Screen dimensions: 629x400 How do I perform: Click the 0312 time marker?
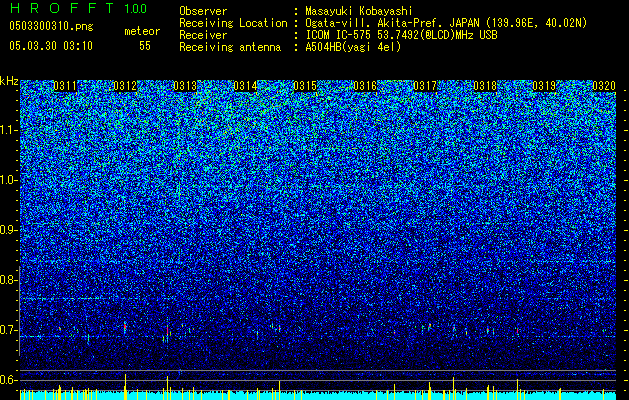click(x=125, y=86)
